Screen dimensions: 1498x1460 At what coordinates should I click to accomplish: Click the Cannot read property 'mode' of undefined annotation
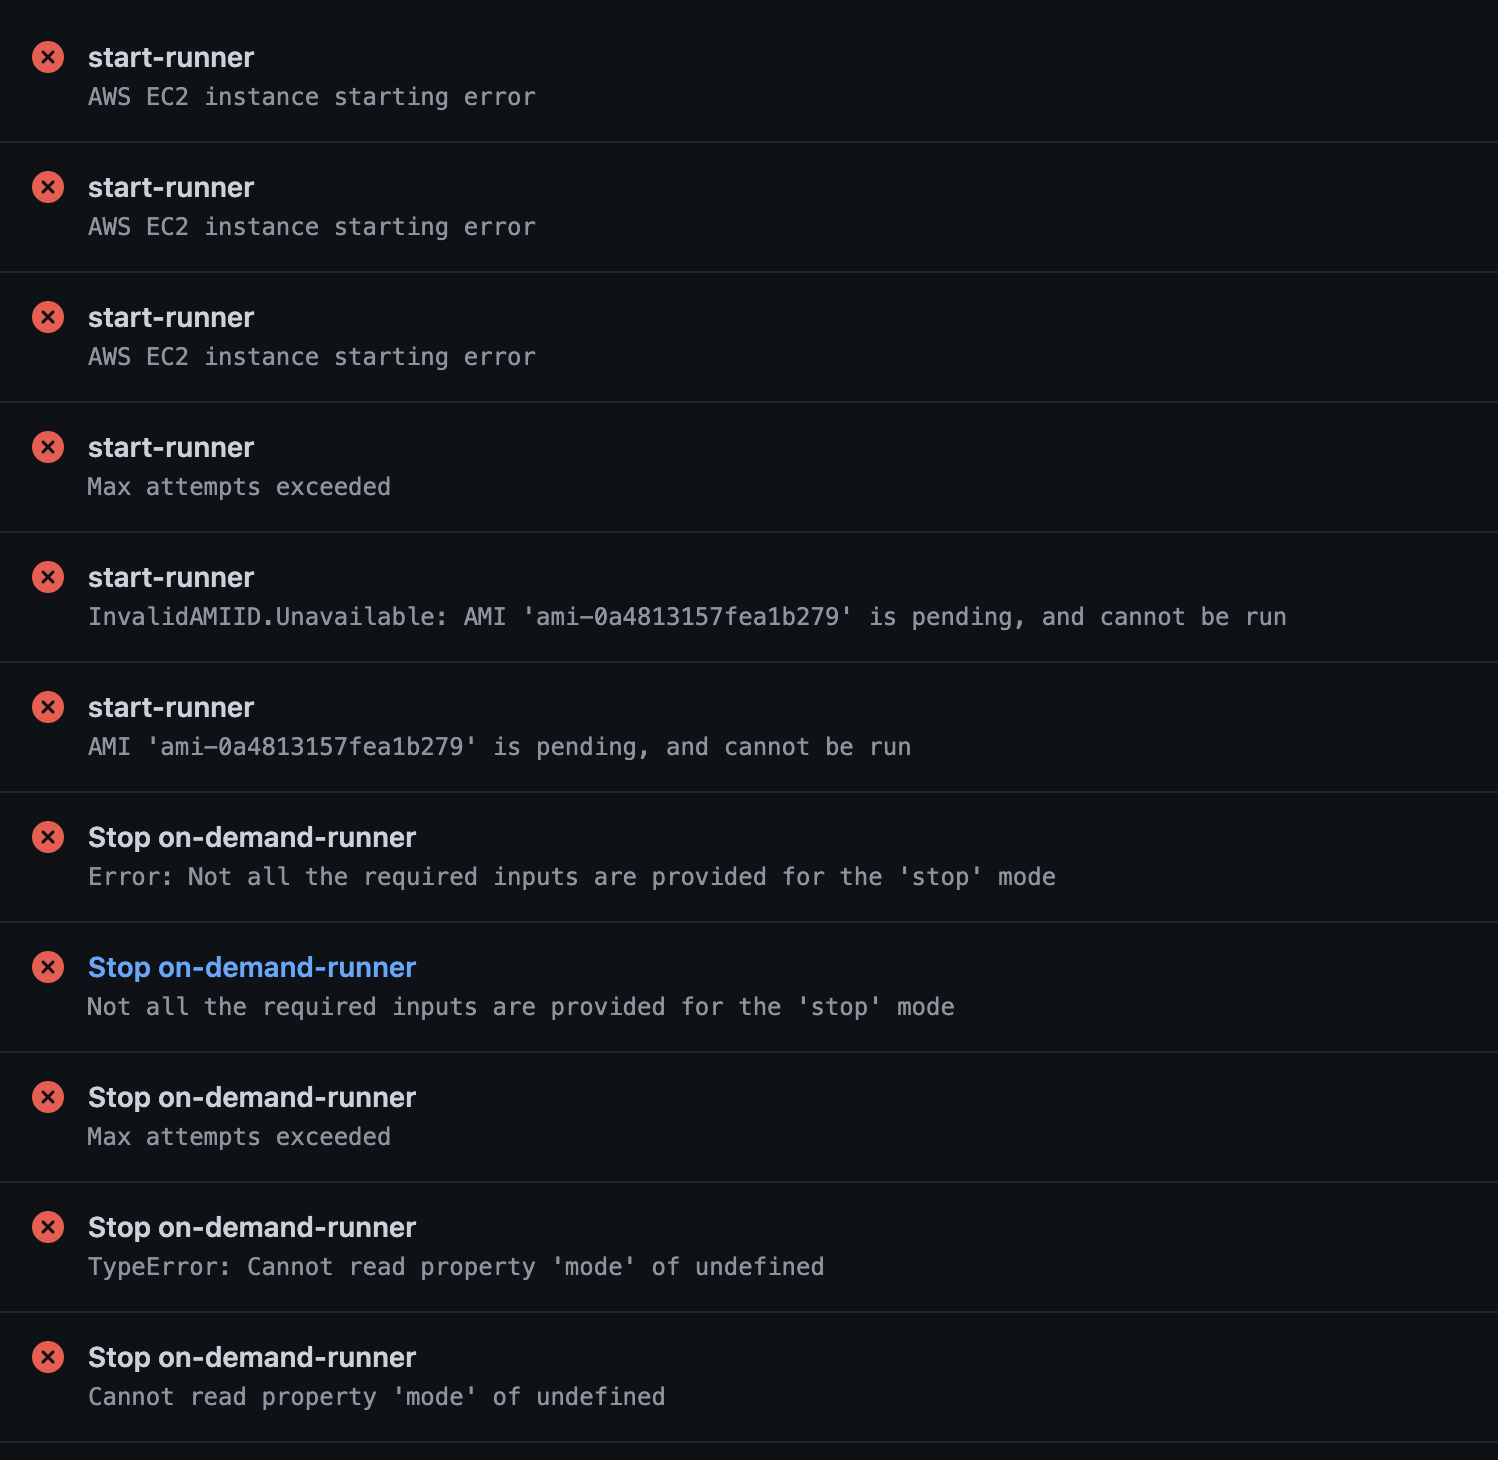pos(376,1397)
